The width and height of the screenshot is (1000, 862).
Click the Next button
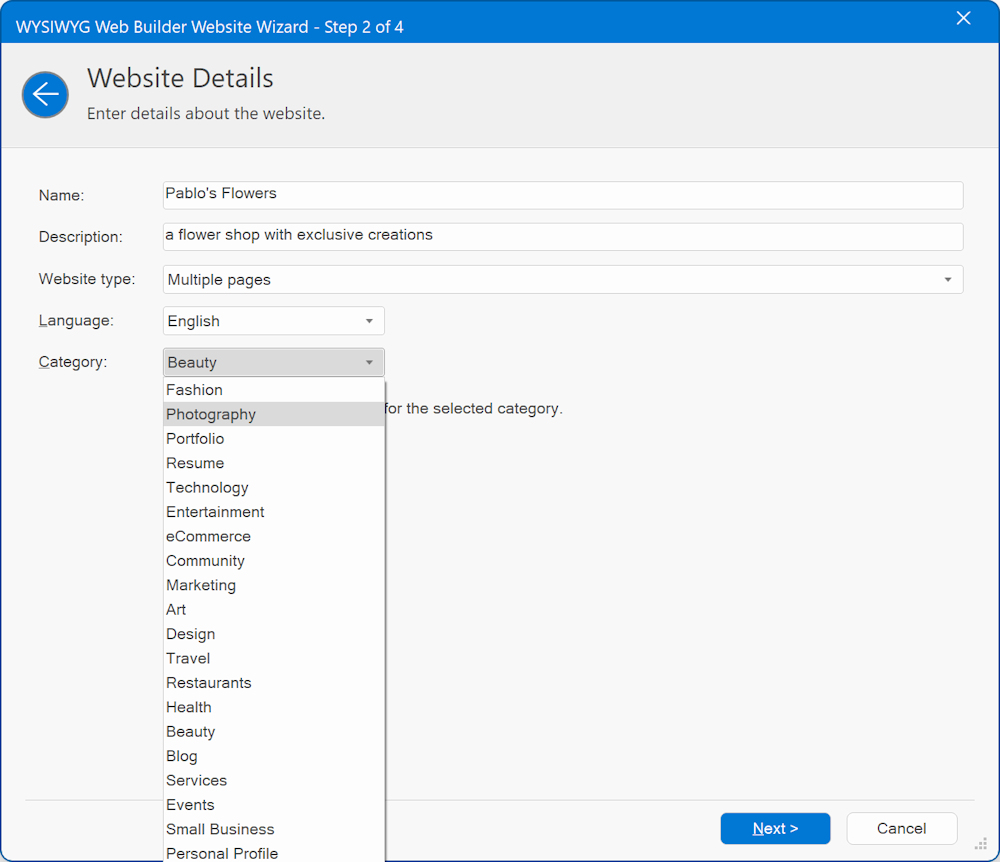[775, 828]
